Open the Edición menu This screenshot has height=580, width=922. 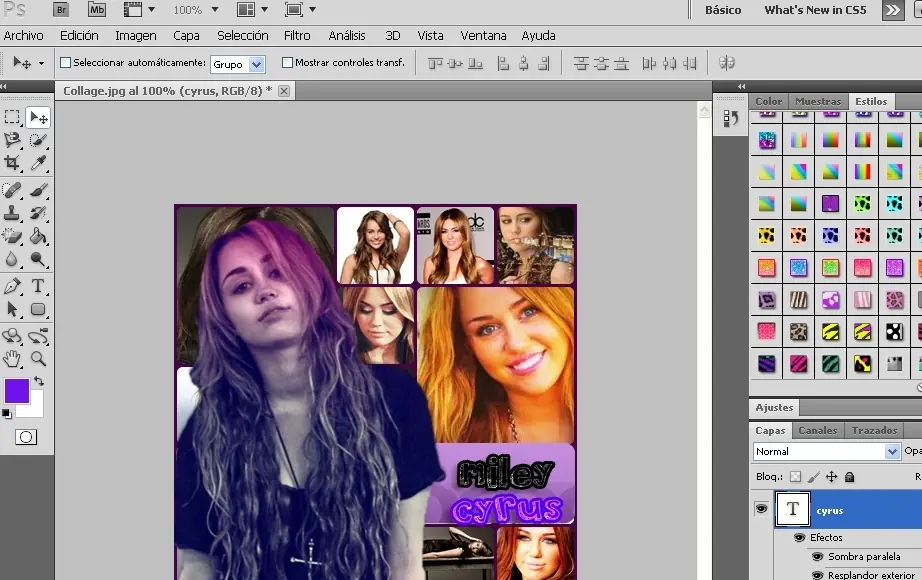pyautogui.click(x=79, y=36)
